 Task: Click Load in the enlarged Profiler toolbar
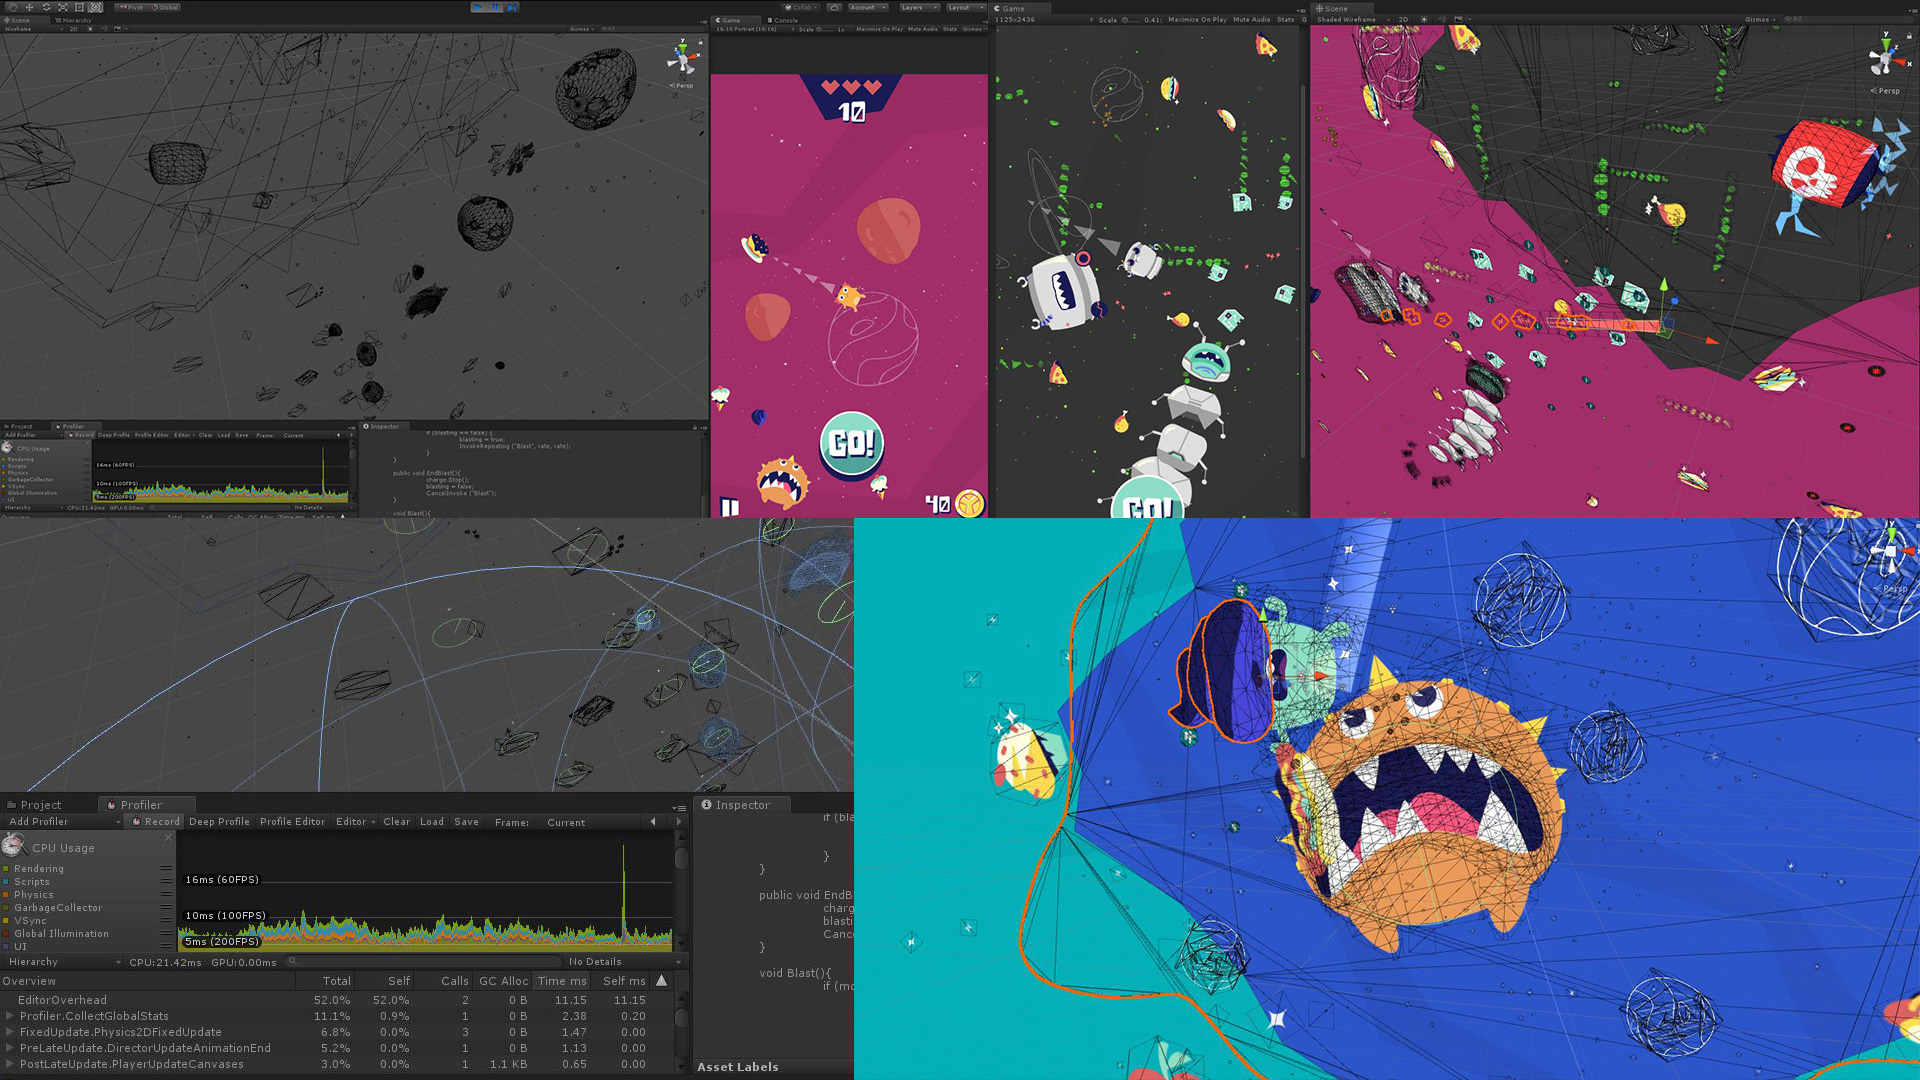(431, 822)
